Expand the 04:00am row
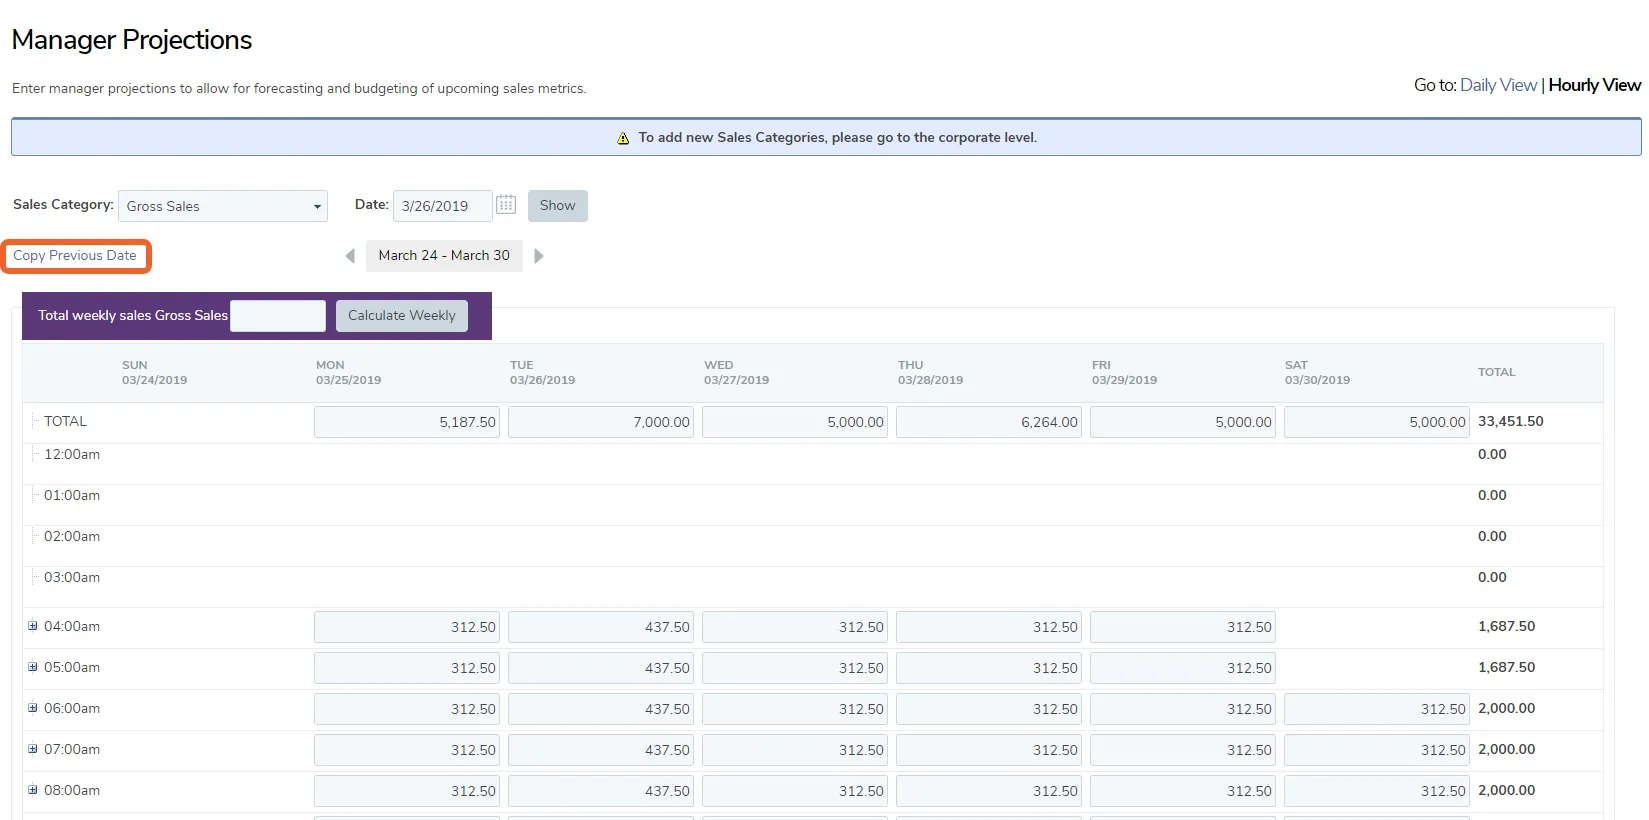Viewport: 1649px width, 820px height. (x=33, y=626)
